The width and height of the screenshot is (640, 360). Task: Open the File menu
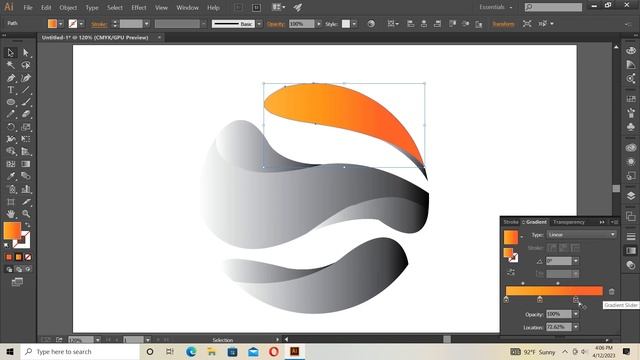click(x=28, y=7)
